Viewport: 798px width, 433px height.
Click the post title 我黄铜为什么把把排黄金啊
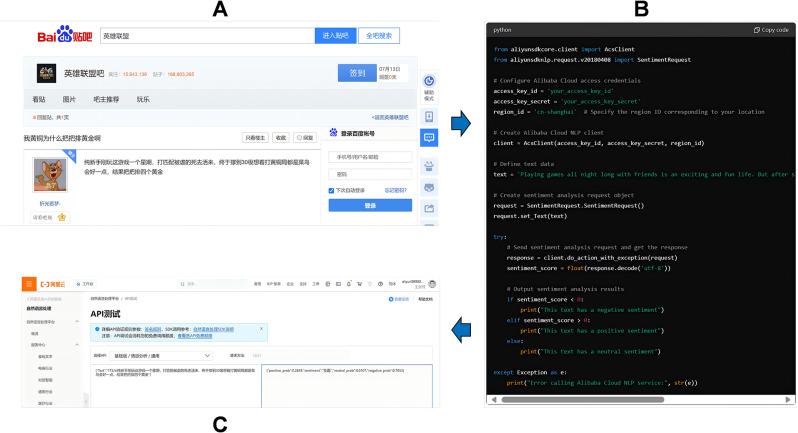tap(62, 138)
